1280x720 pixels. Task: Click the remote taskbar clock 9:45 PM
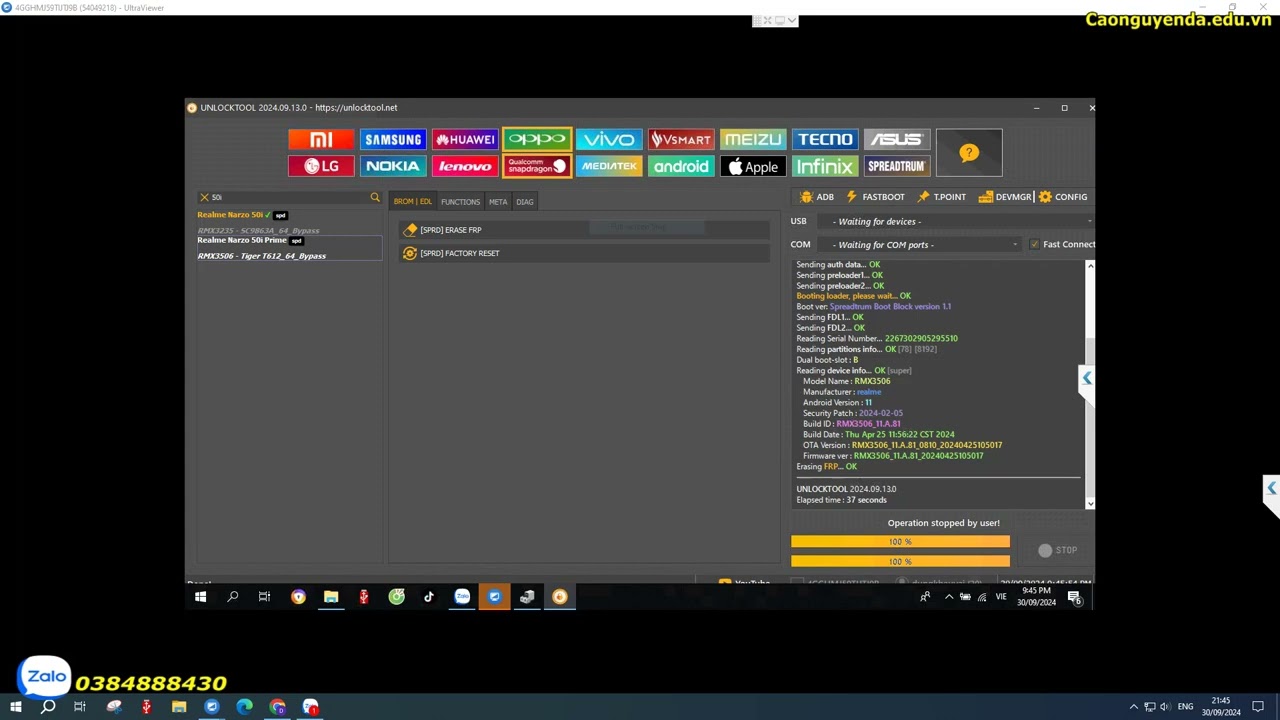click(x=1036, y=597)
